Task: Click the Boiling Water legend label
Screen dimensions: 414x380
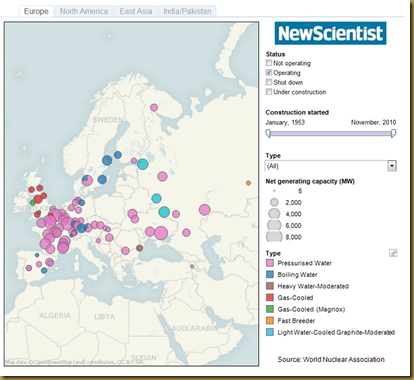Action: 297,275
